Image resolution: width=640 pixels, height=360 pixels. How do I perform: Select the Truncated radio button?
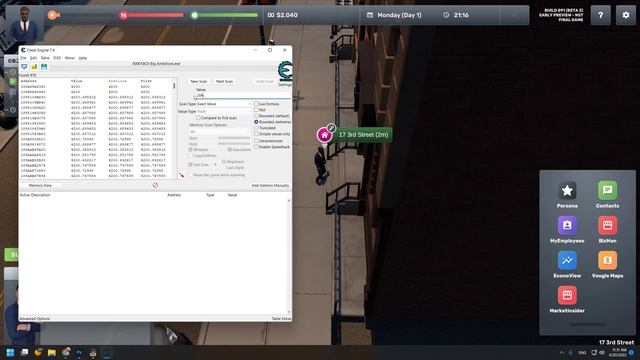256,128
